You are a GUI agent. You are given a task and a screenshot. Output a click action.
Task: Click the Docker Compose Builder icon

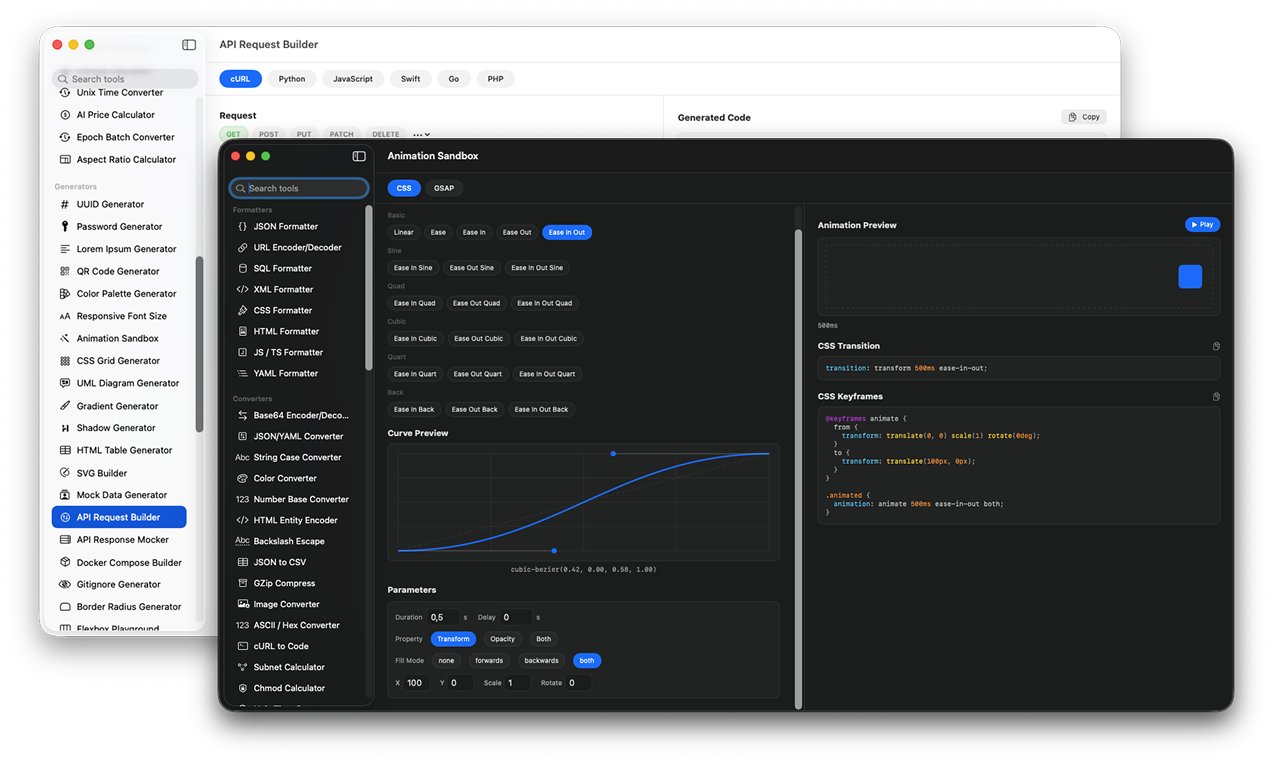click(x=65, y=562)
